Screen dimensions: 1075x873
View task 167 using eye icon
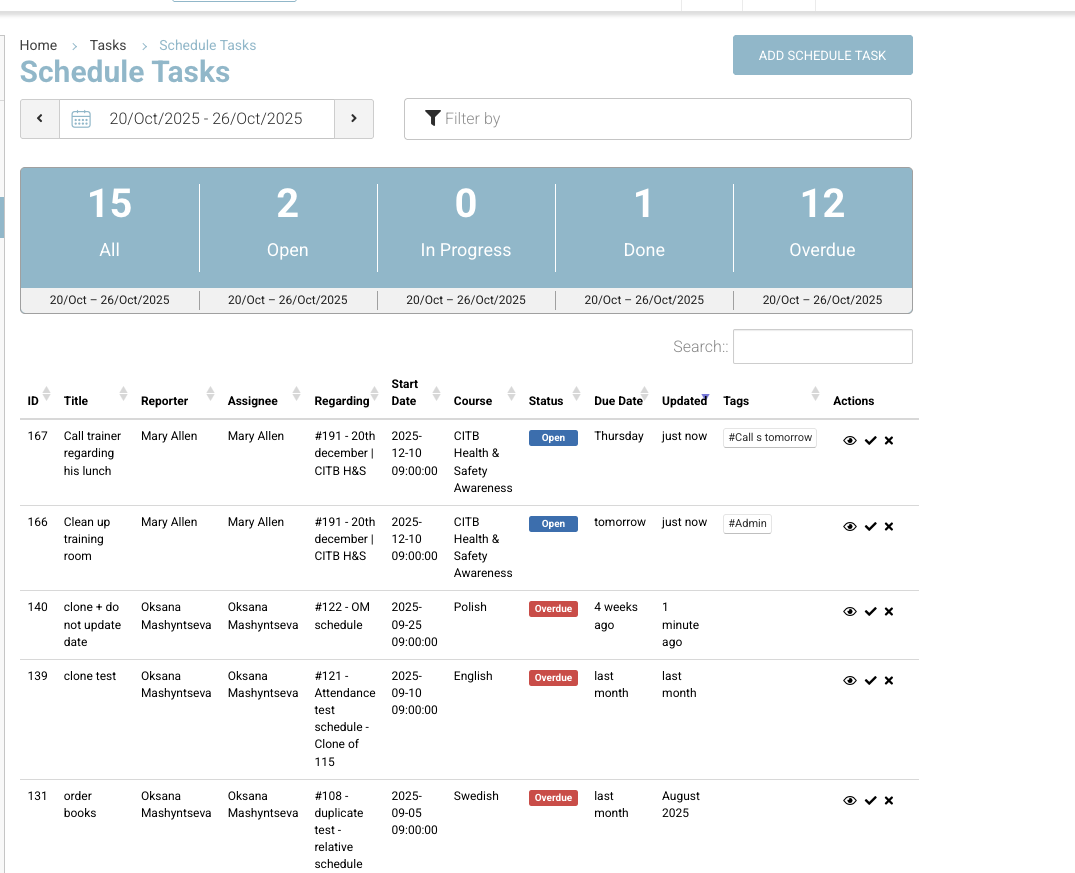pyautogui.click(x=850, y=441)
